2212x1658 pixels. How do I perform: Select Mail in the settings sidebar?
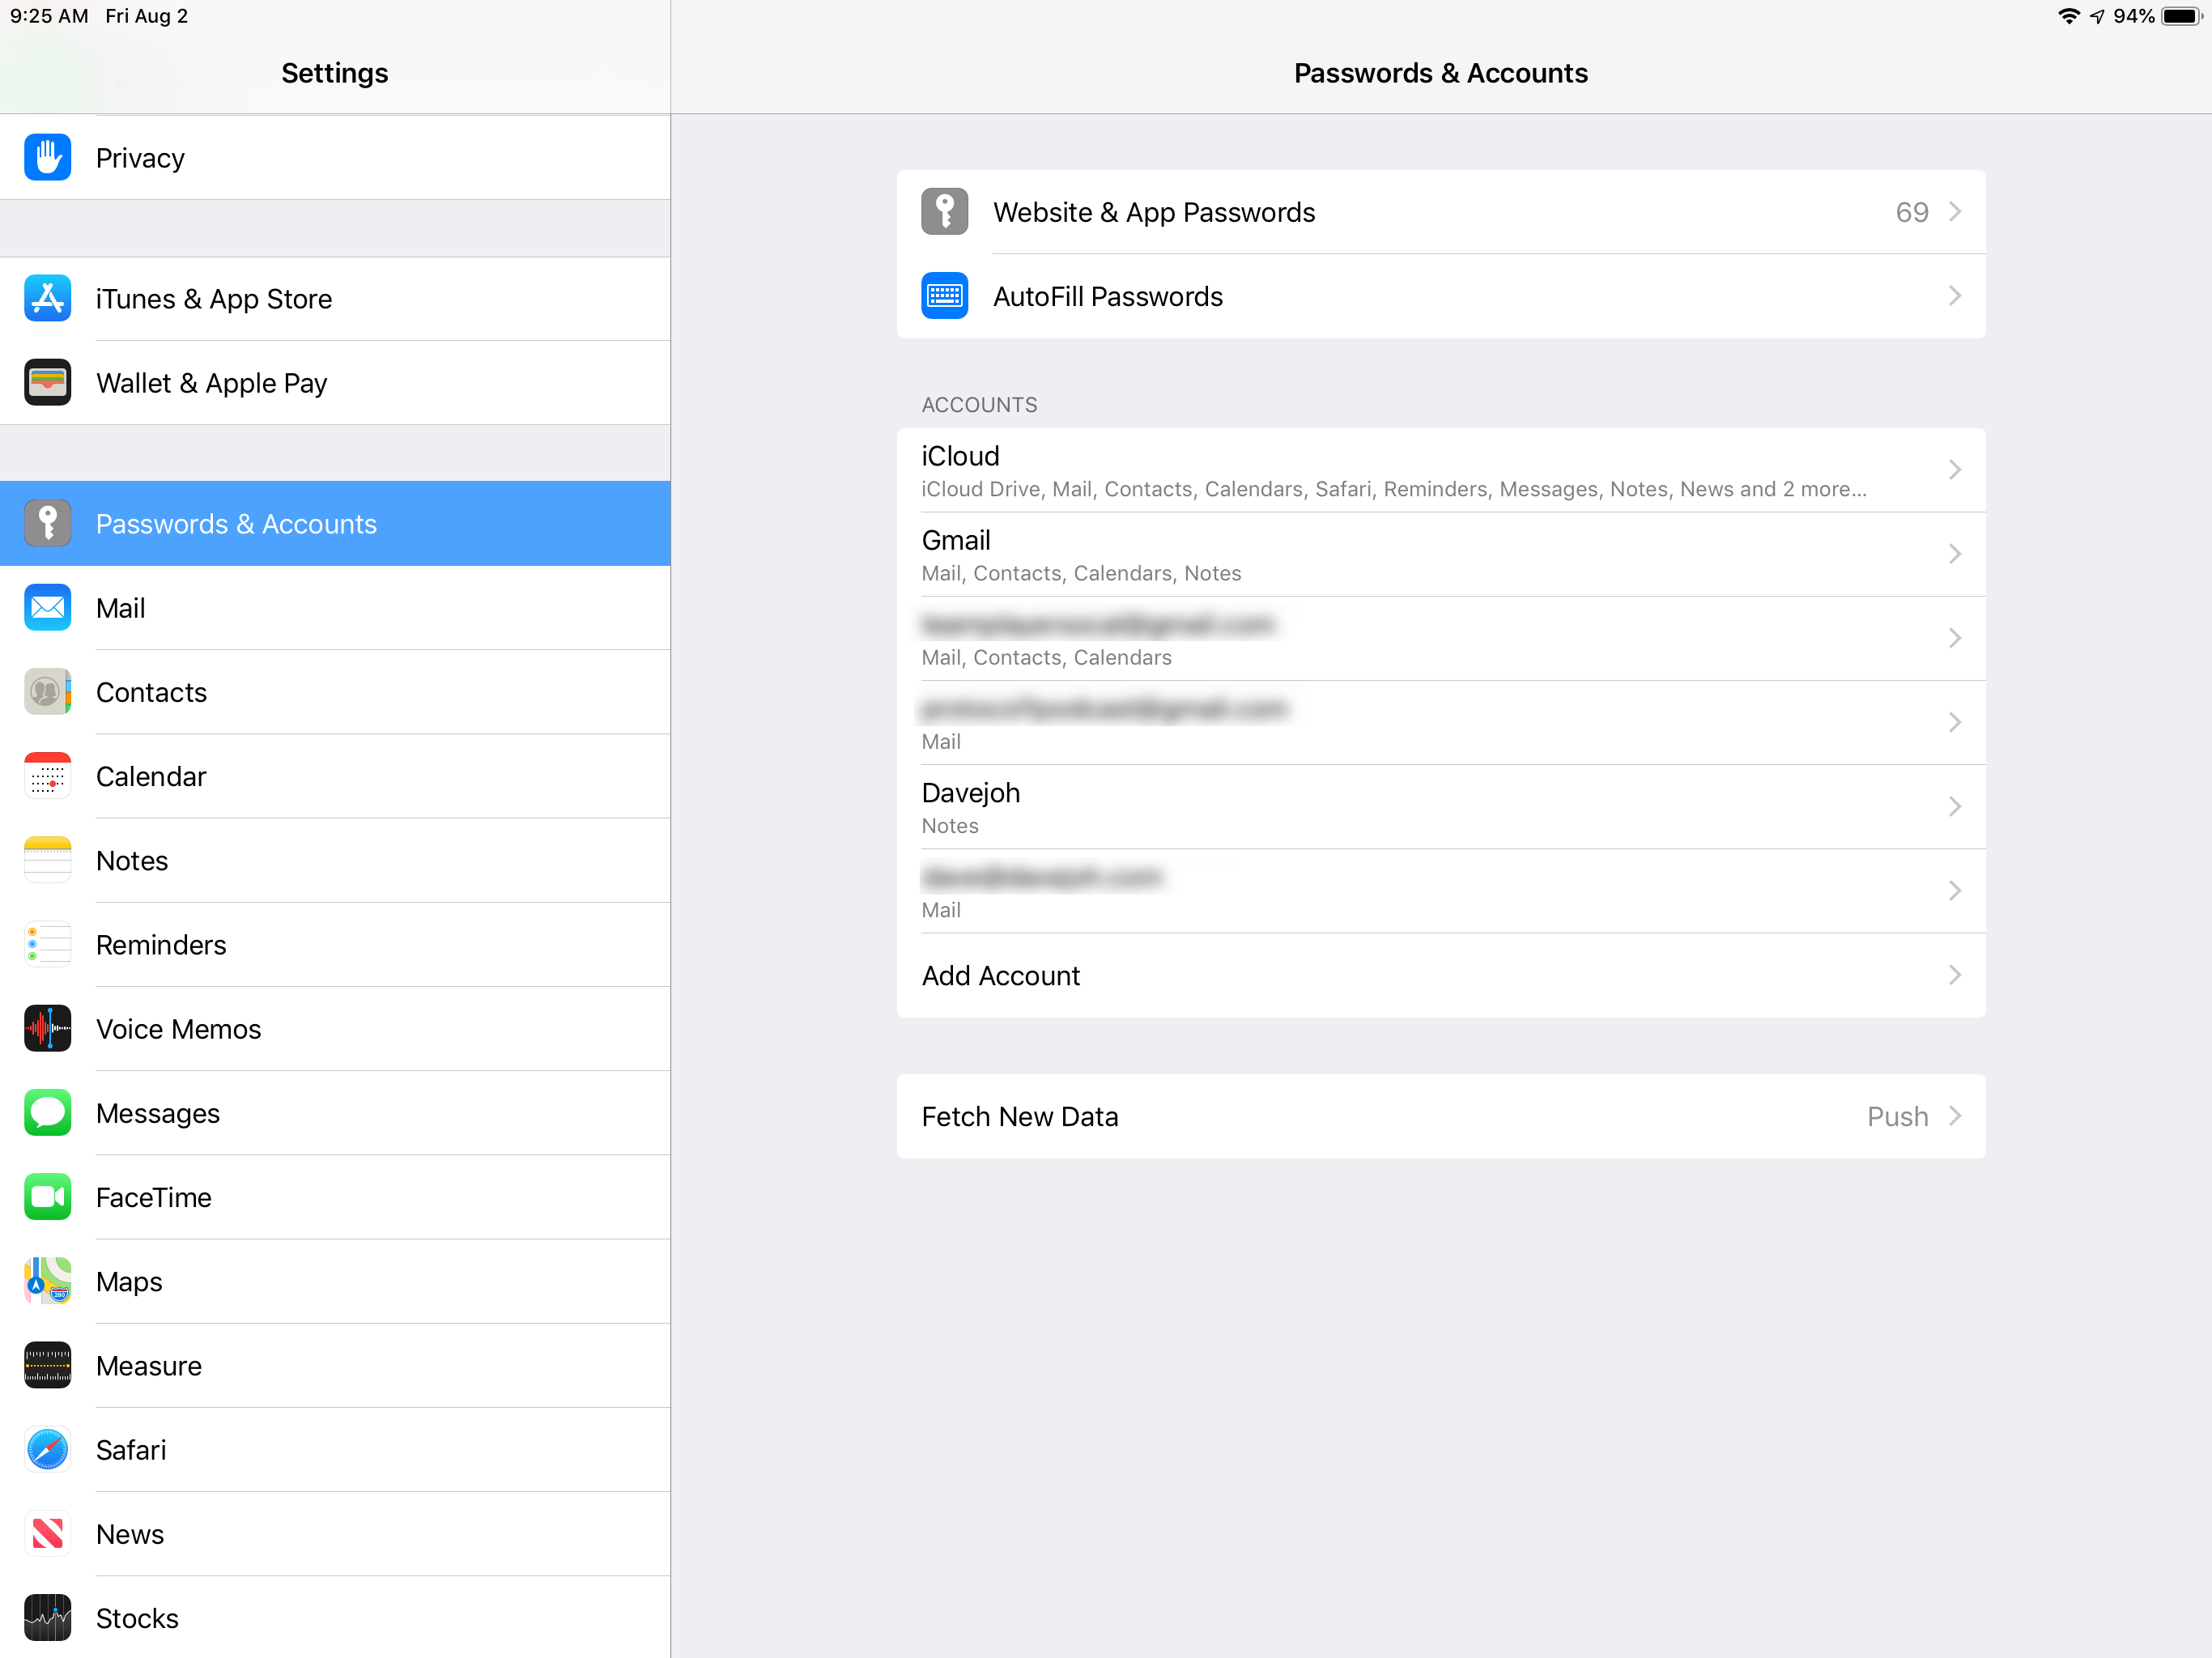click(335, 607)
